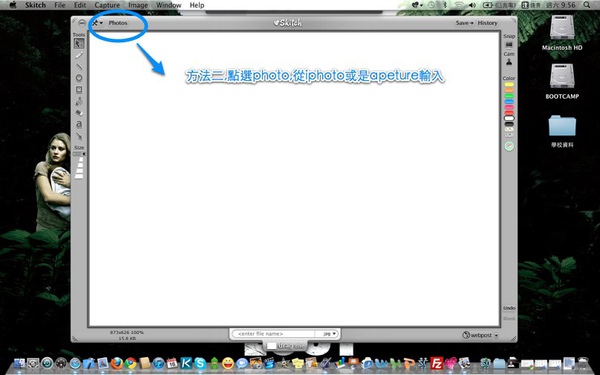Open FileZilla from the Dock
Viewport: 600px width, 375px height.
pyautogui.click(x=436, y=363)
